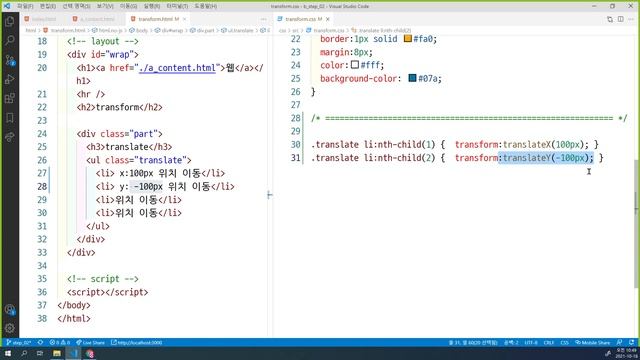Image resolution: width=640 pixels, height=360 pixels.
Task: Open the Live Share view in activity bar
Action: (10, 137)
